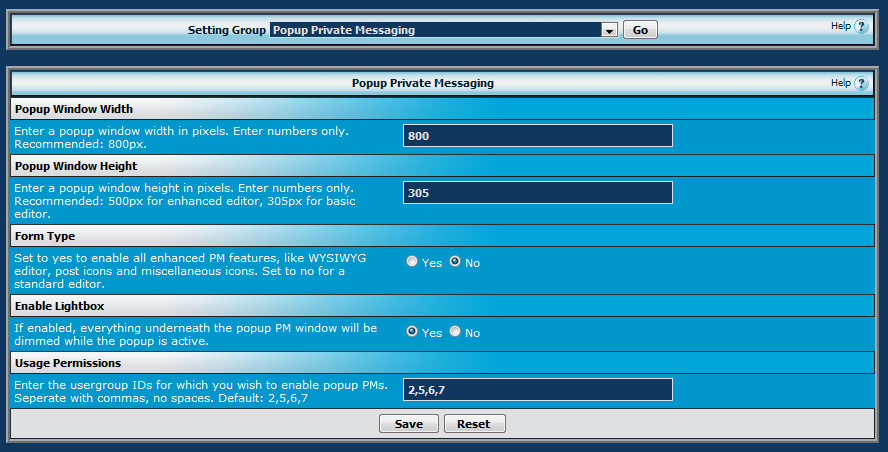This screenshot has width=888, height=452.
Task: Select Yes for Form Type
Action: point(412,262)
